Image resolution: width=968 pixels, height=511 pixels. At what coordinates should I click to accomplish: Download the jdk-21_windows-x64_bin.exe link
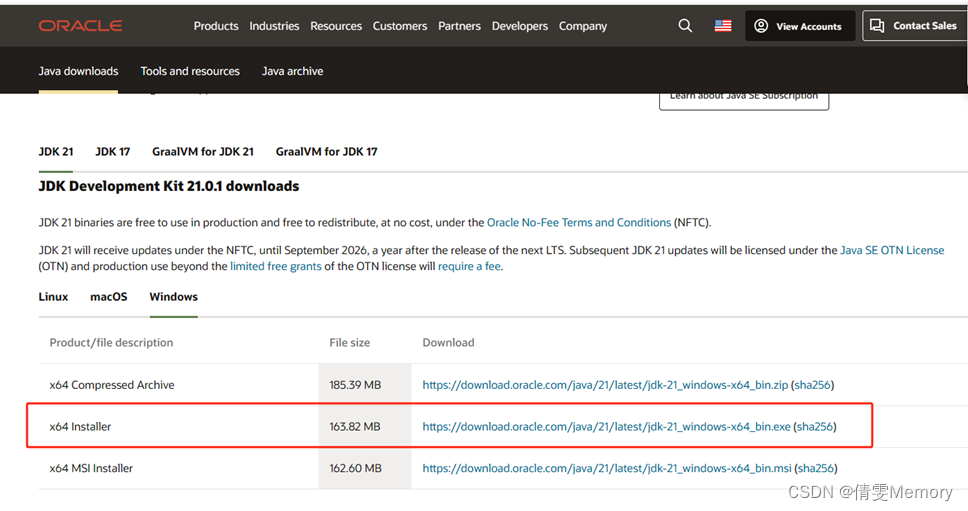606,426
